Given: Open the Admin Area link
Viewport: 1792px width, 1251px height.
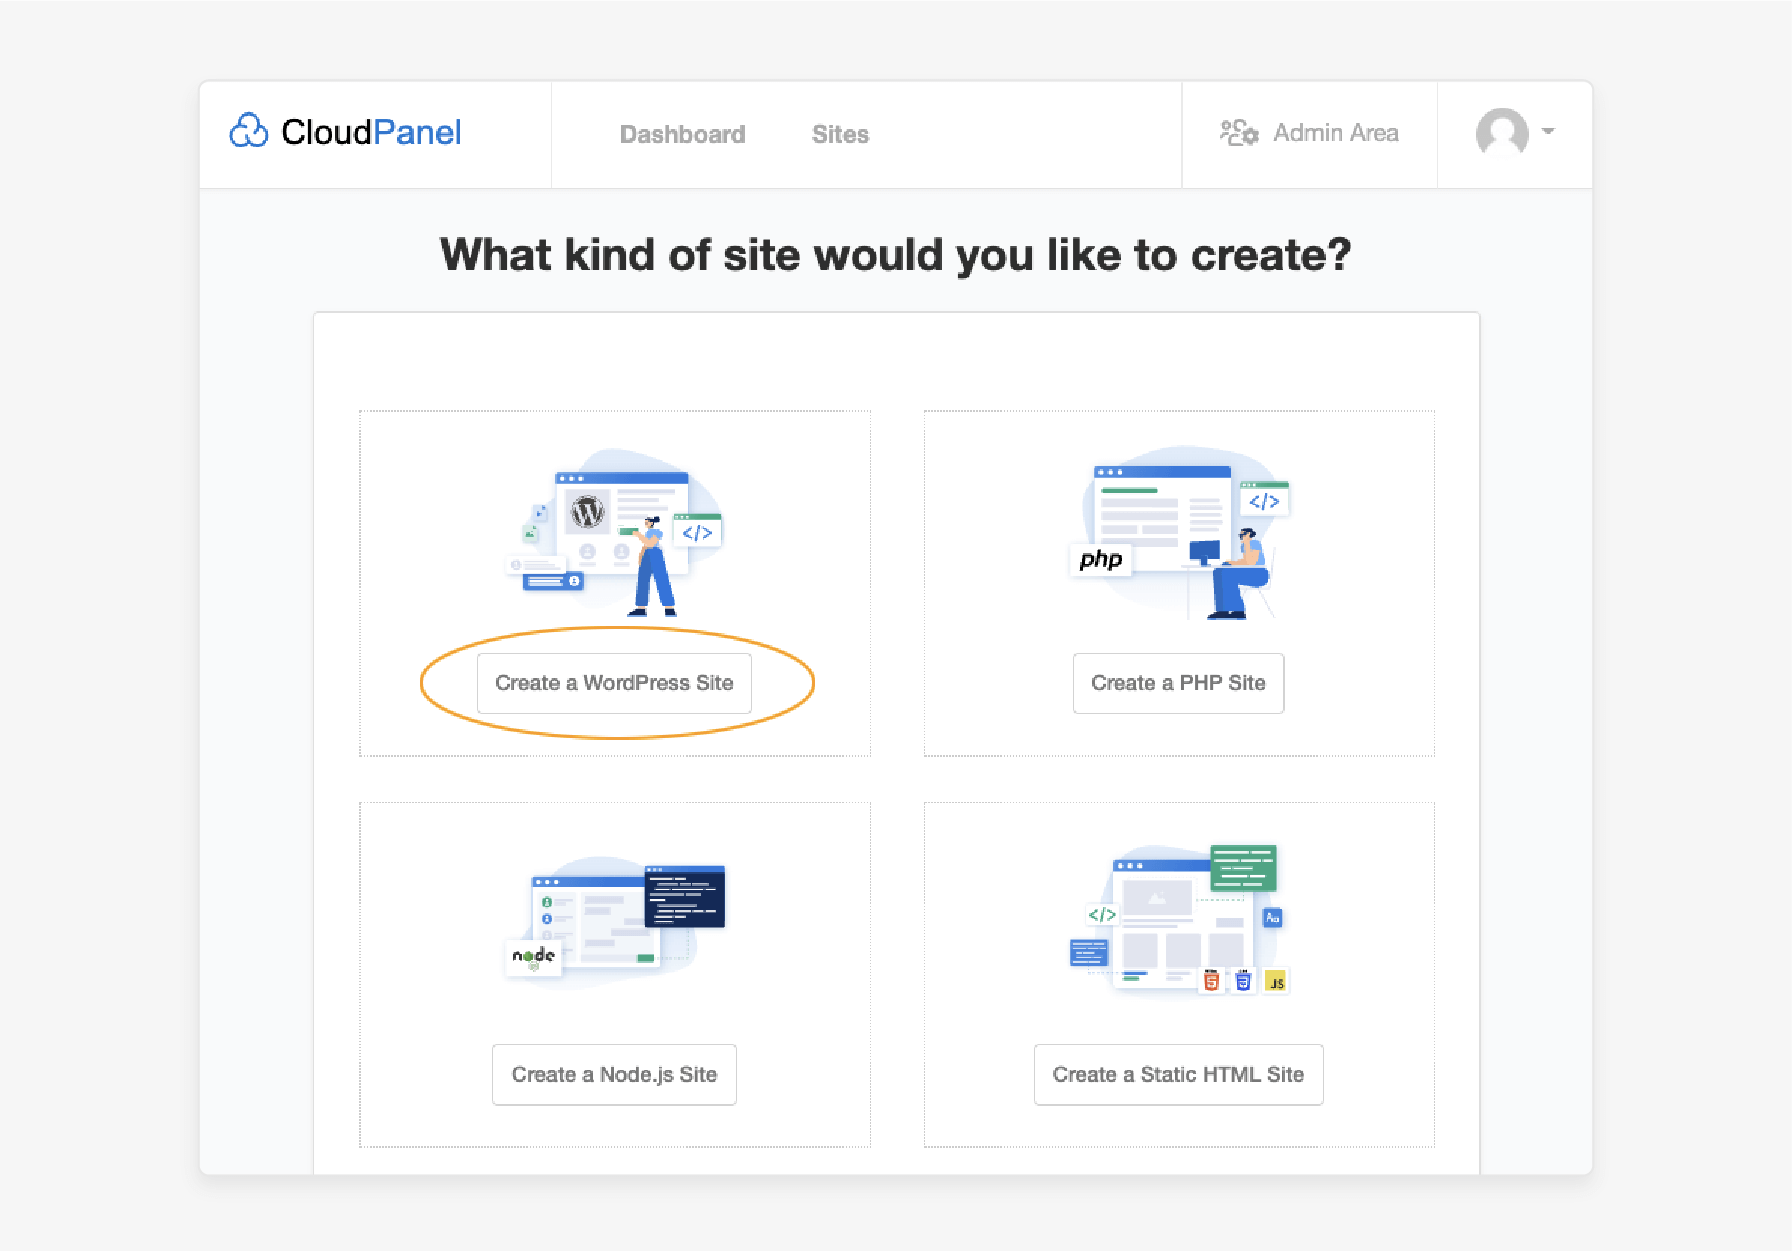Looking at the screenshot, I should coord(1335,133).
